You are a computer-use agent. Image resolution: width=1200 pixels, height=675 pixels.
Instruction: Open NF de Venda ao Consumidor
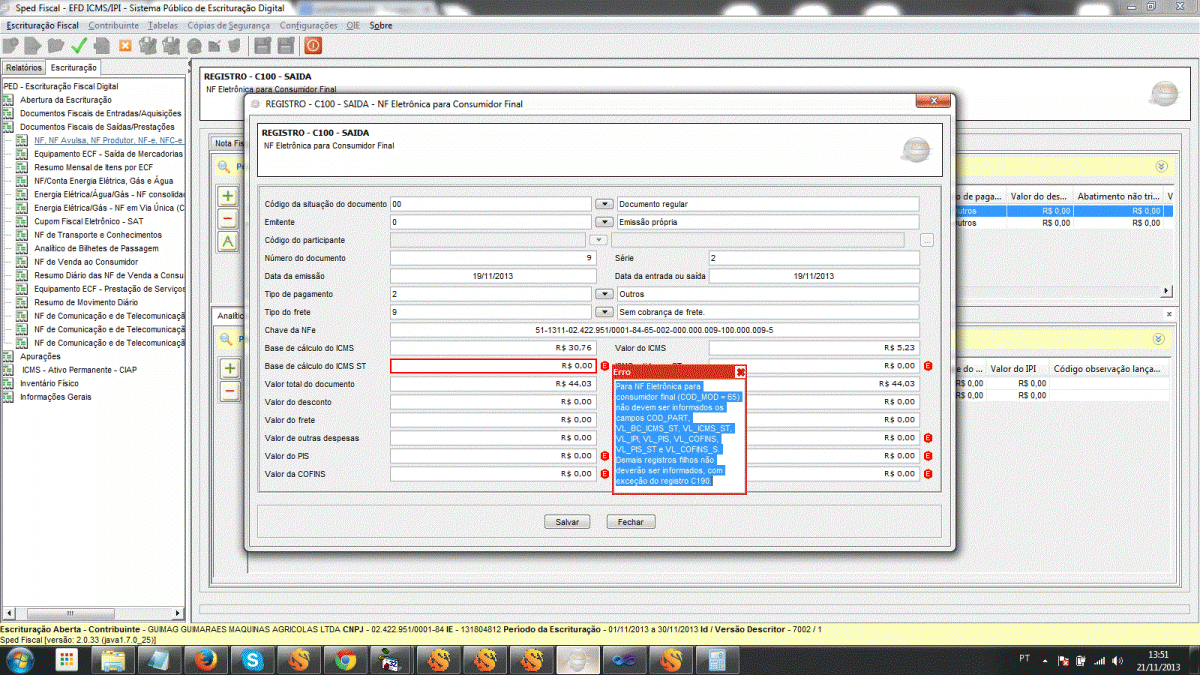click(85, 262)
